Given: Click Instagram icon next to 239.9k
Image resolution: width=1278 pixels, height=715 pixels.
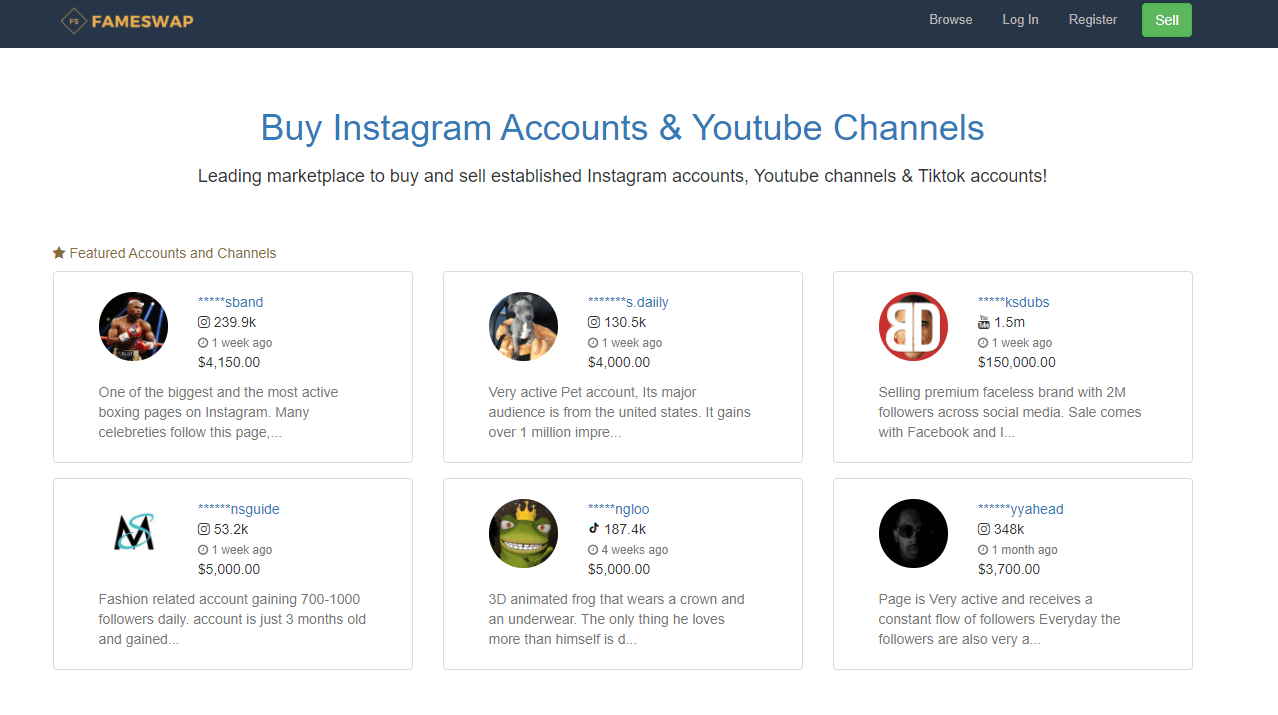Looking at the screenshot, I should point(204,322).
